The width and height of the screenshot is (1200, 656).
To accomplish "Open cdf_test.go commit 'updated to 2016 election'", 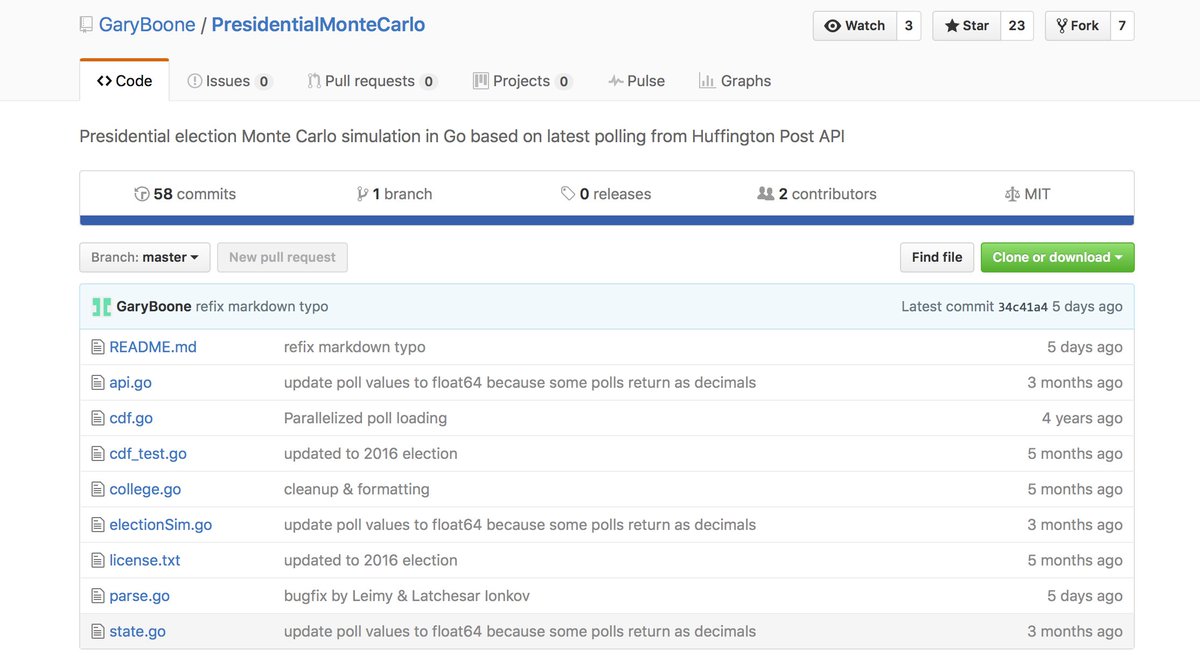I will click(x=370, y=453).
